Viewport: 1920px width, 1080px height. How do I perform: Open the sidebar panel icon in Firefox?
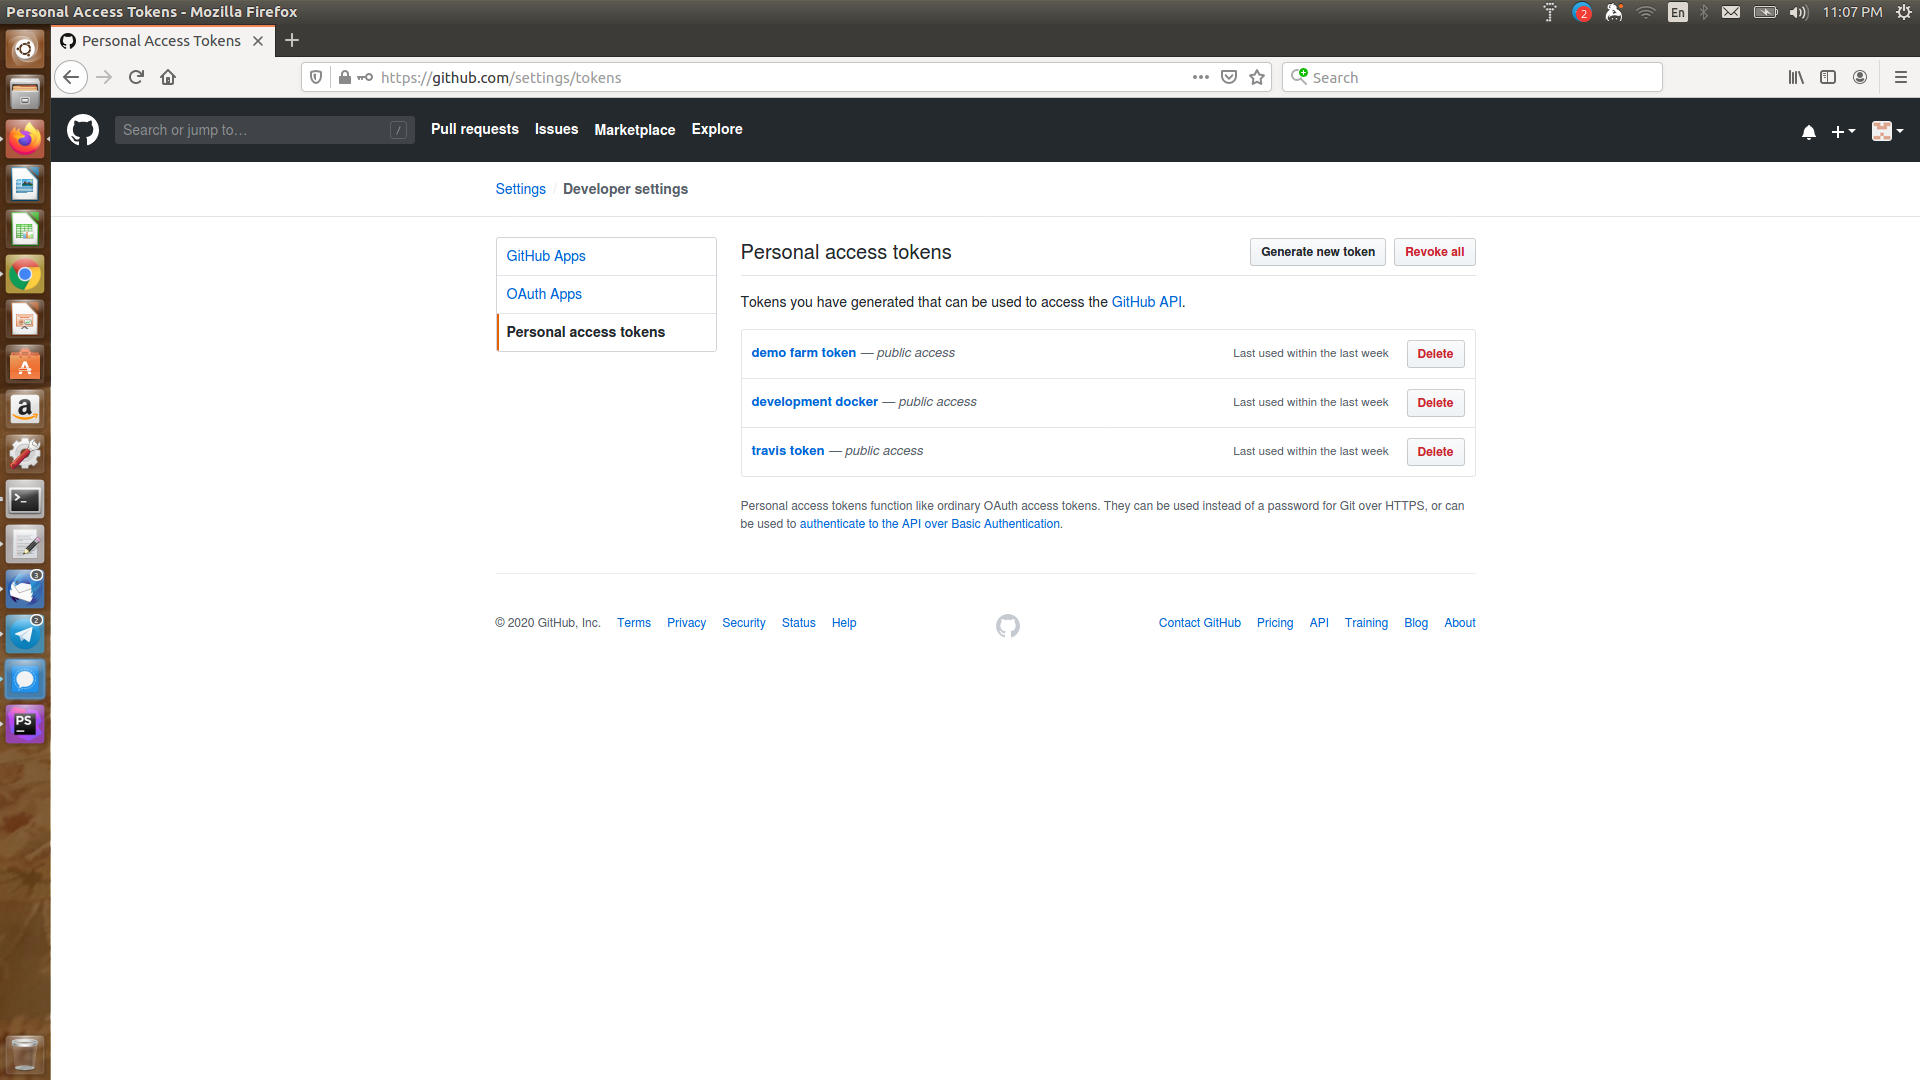coord(1829,77)
